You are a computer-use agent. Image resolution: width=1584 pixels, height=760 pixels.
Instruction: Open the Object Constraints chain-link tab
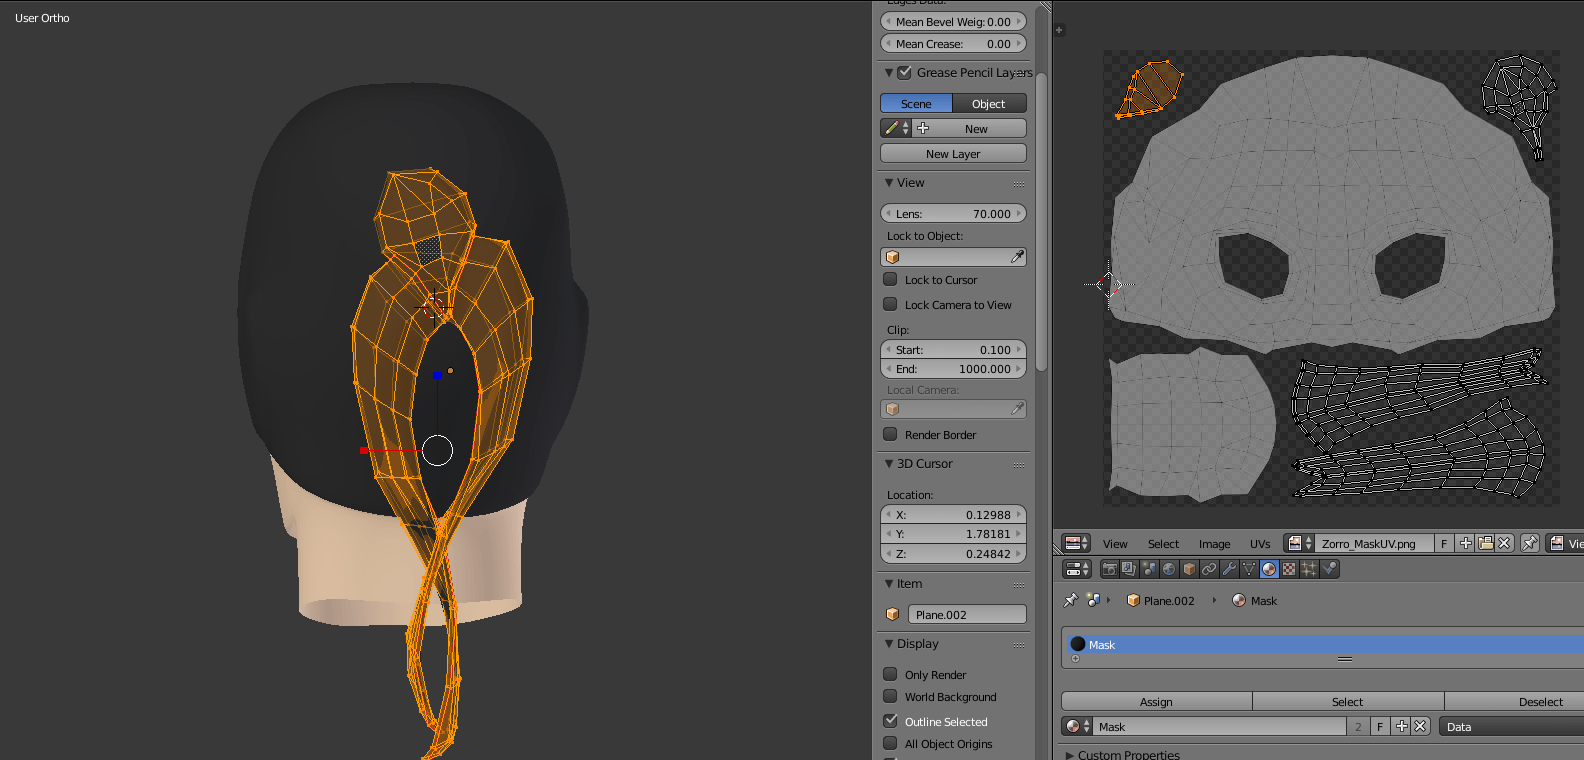1209,569
